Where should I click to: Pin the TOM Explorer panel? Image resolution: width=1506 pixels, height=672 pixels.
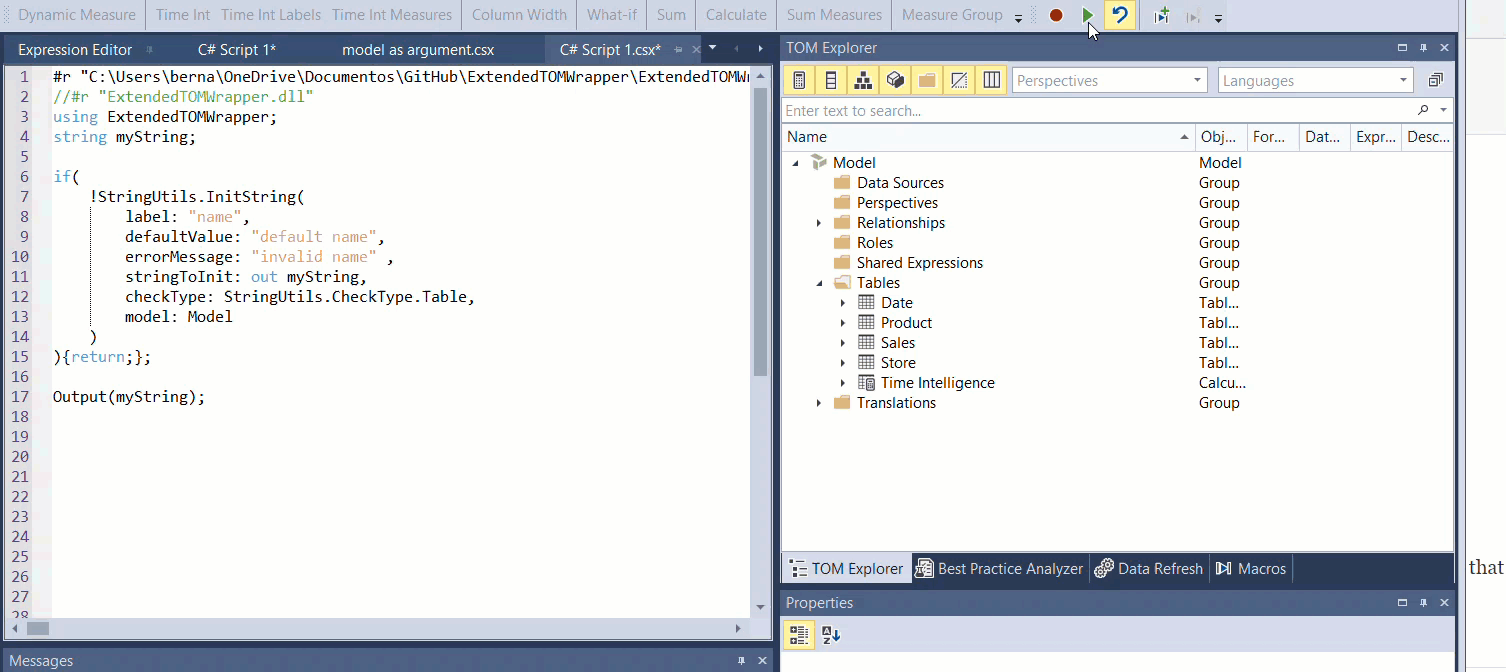[1423, 48]
